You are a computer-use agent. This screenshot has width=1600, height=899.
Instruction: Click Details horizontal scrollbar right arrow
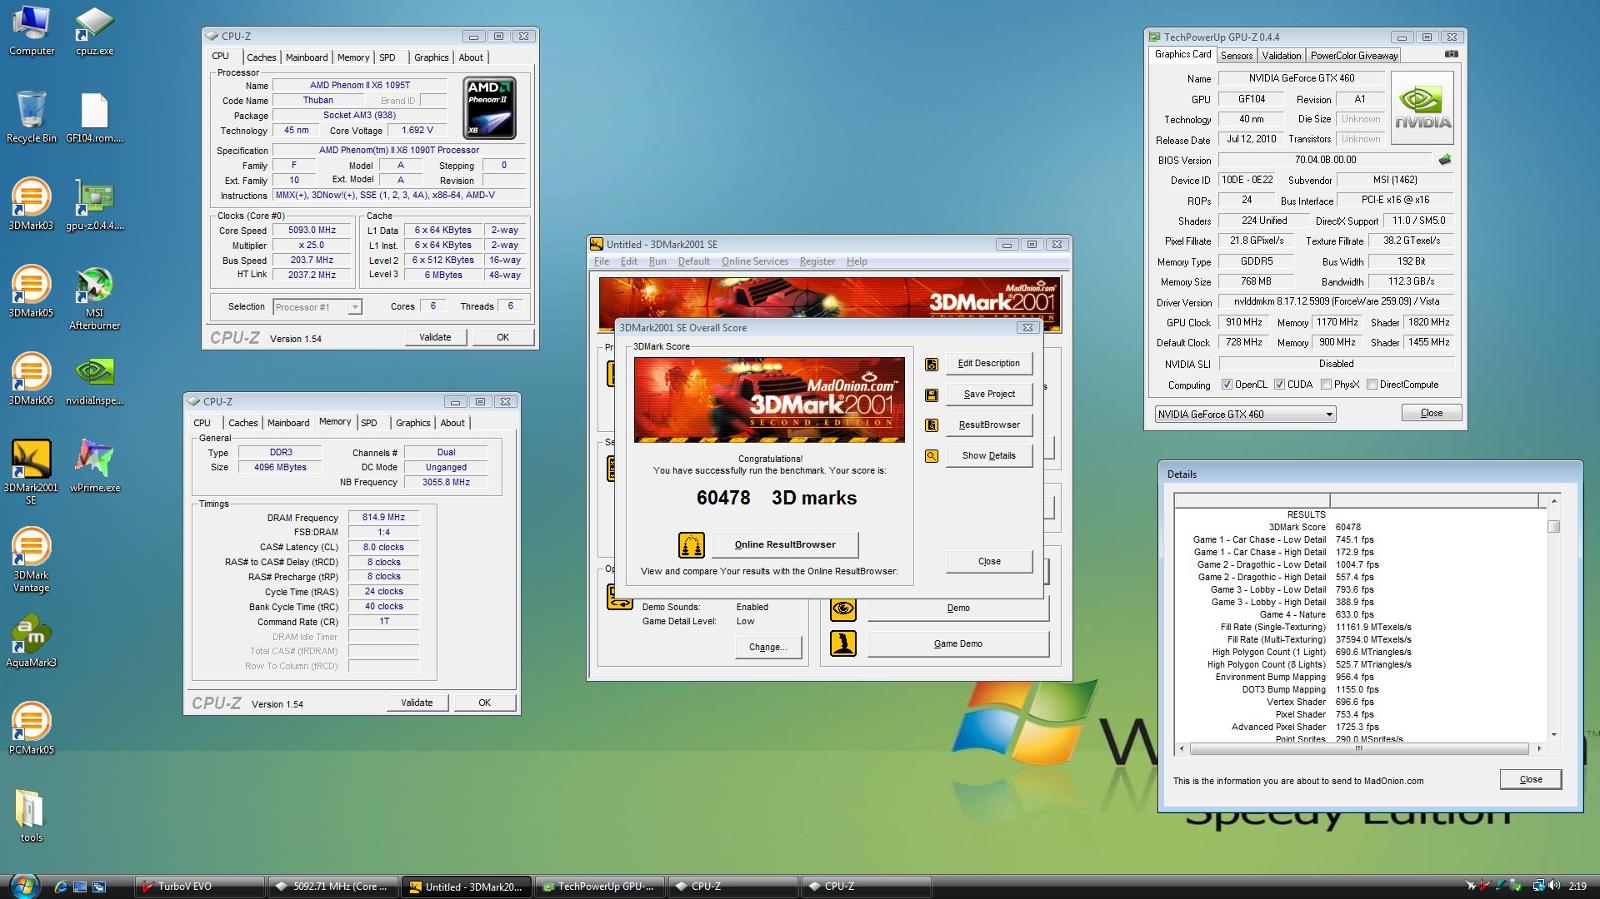[x=1539, y=748]
